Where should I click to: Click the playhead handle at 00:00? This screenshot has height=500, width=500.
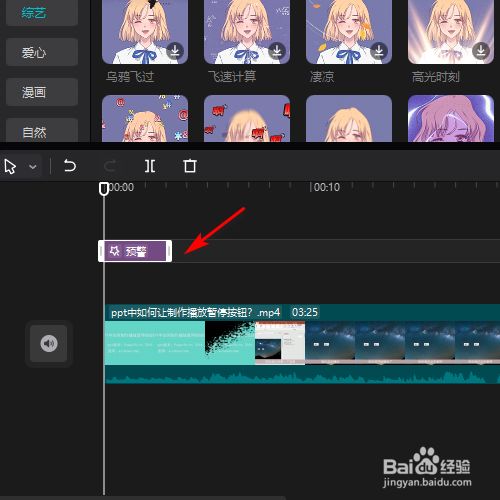coord(104,188)
